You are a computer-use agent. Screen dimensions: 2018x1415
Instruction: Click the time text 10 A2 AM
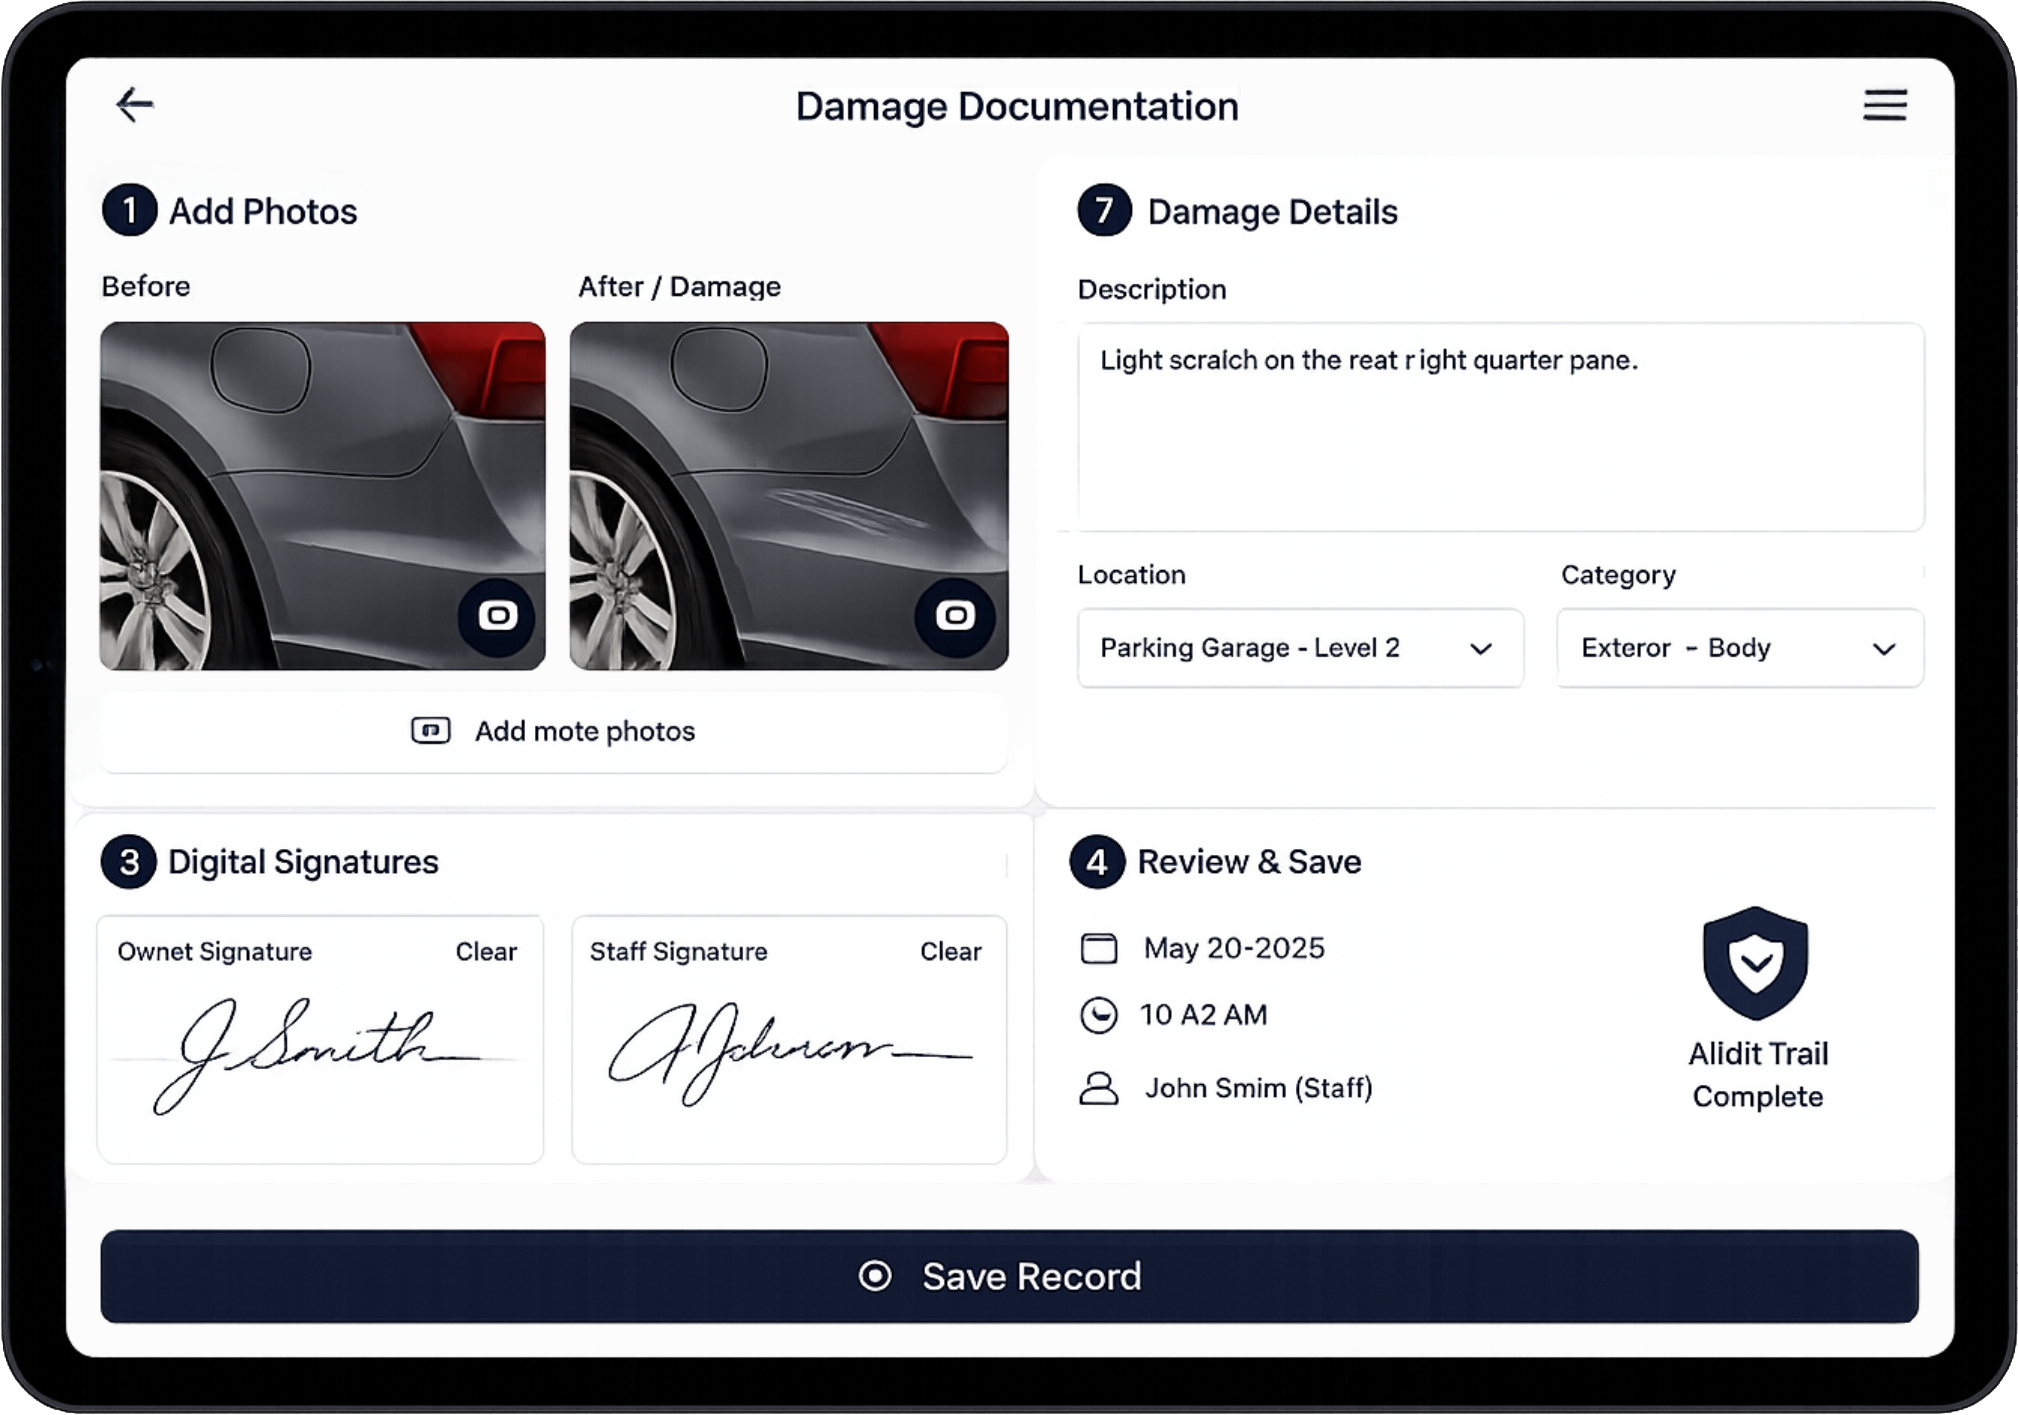click(1203, 1015)
